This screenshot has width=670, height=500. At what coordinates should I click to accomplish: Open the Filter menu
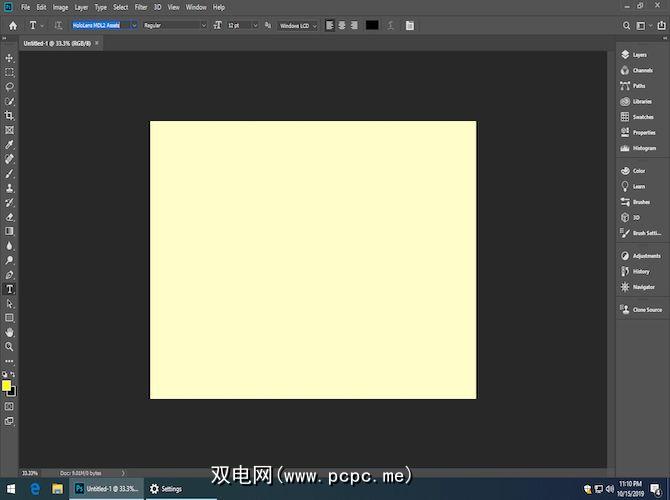pos(141,7)
